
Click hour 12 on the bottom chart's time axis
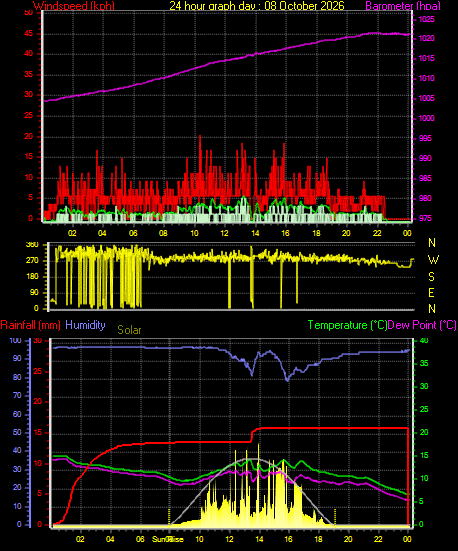229,539
